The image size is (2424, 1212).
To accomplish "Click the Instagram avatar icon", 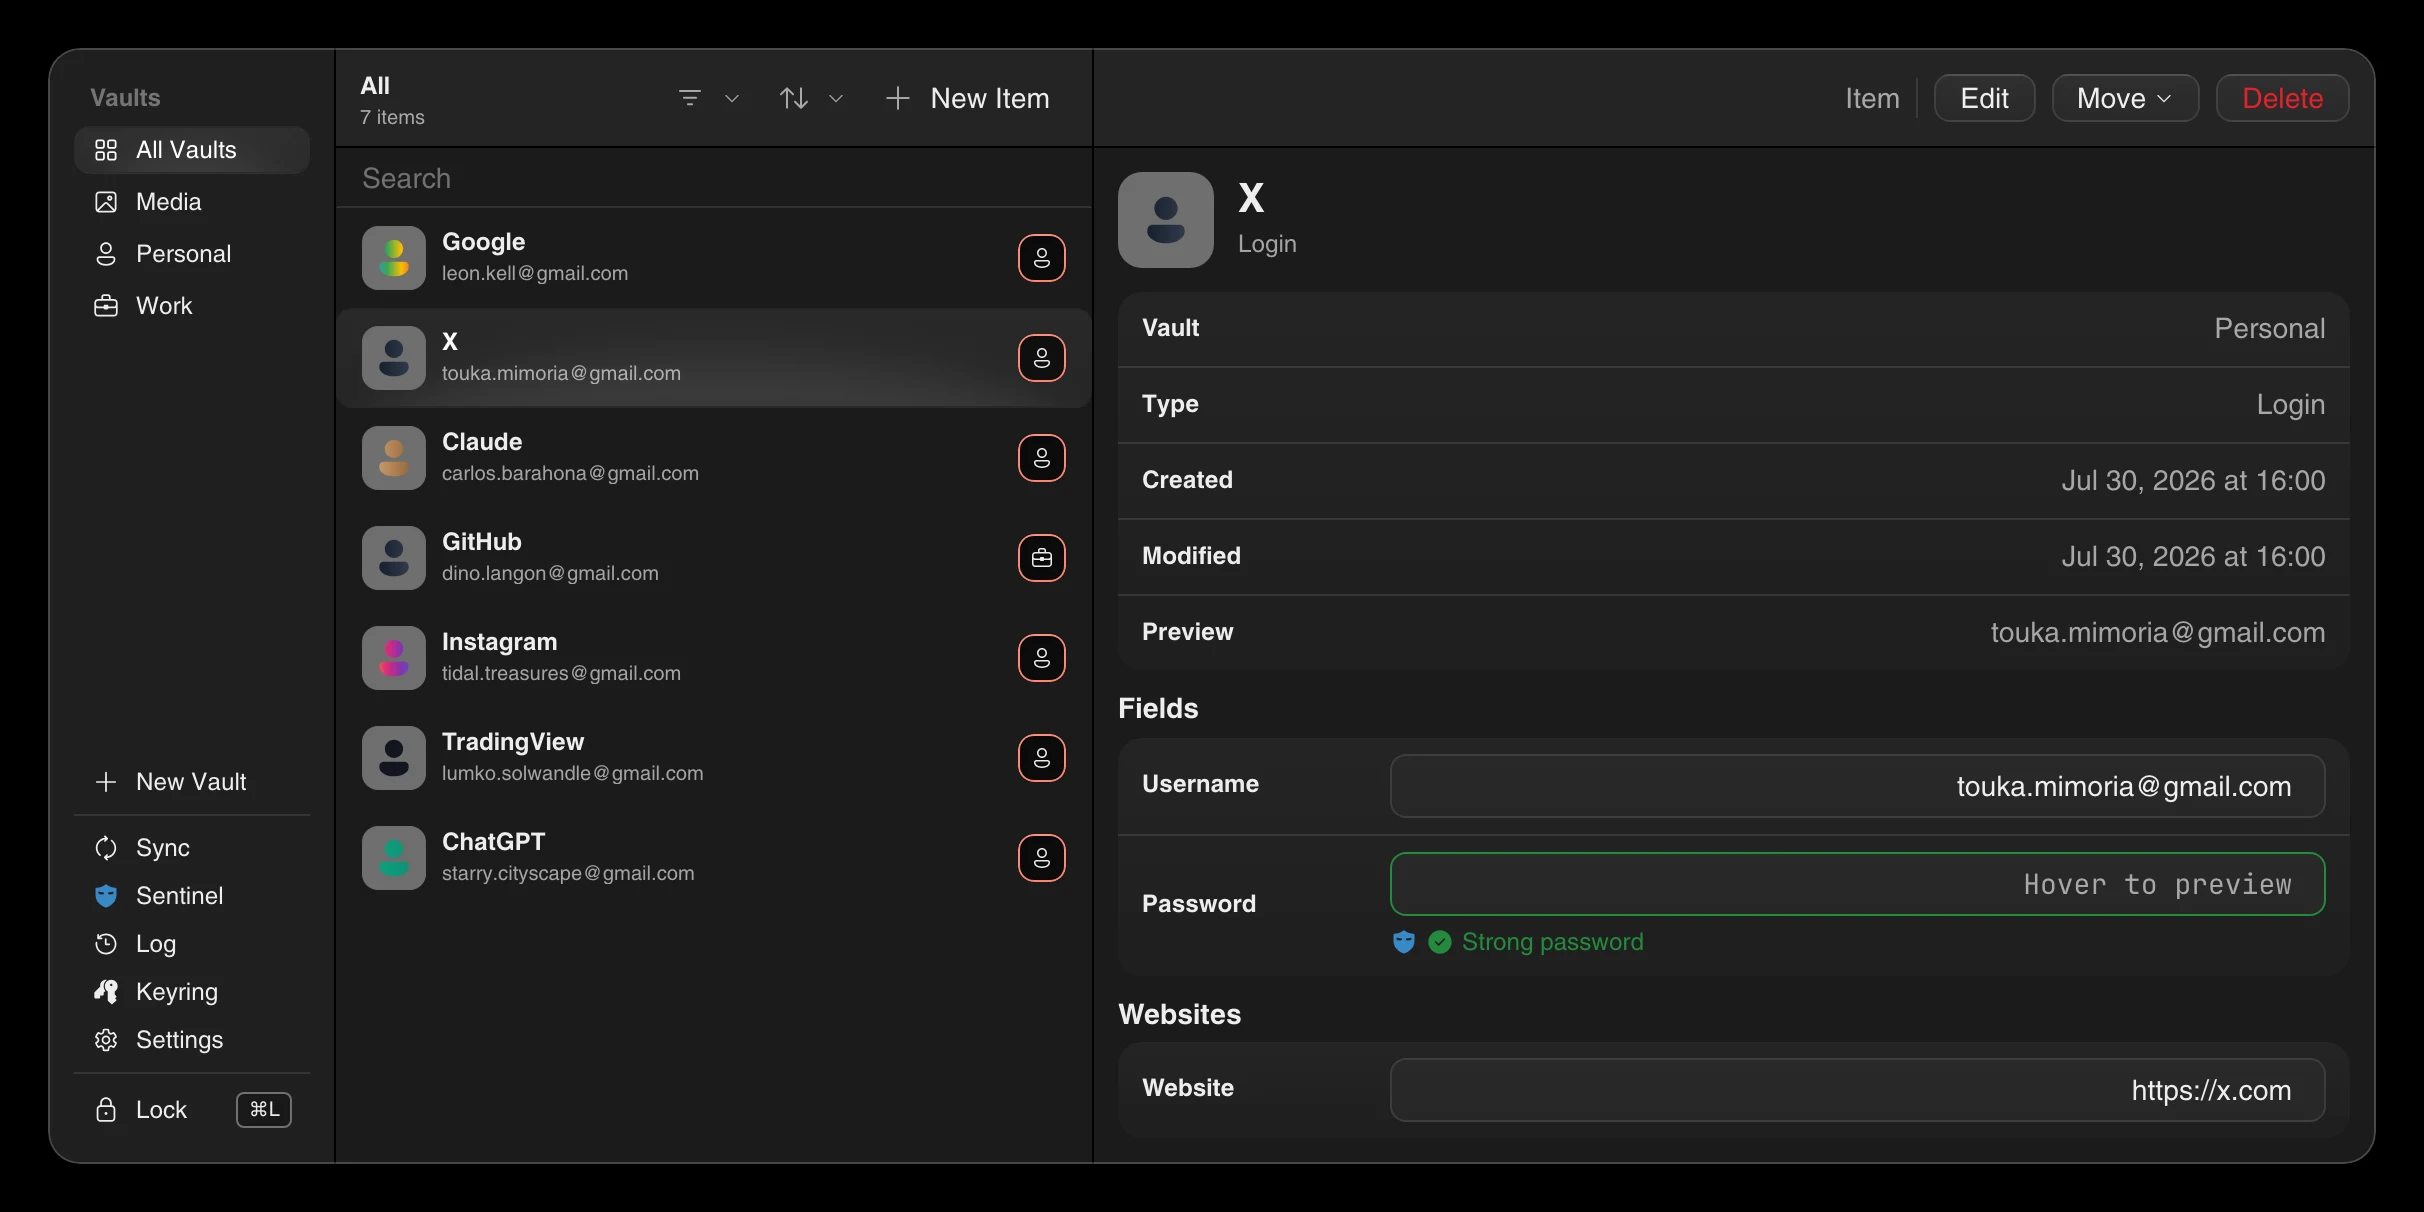I will 394,658.
